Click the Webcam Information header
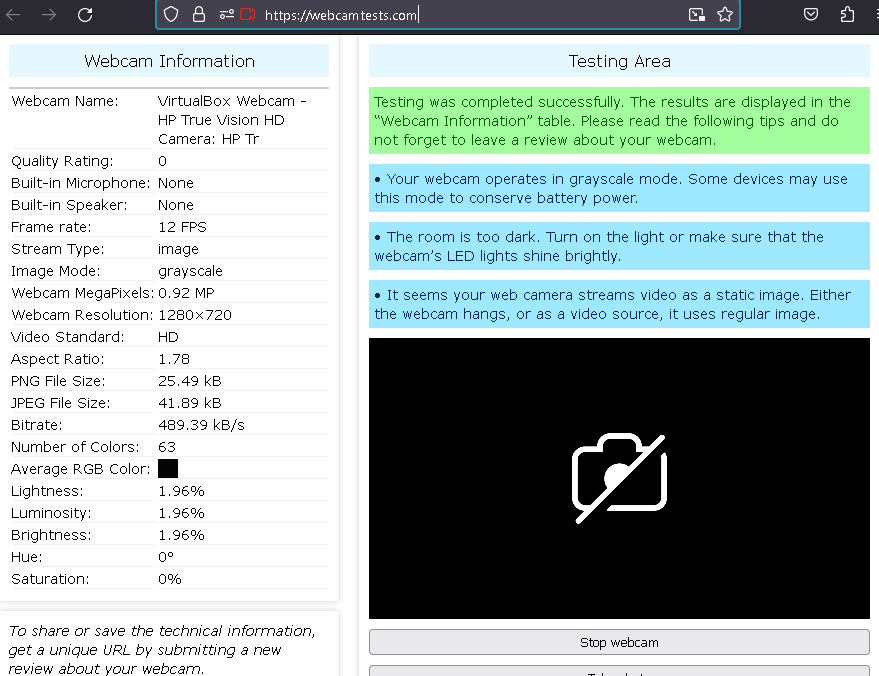 pos(169,61)
